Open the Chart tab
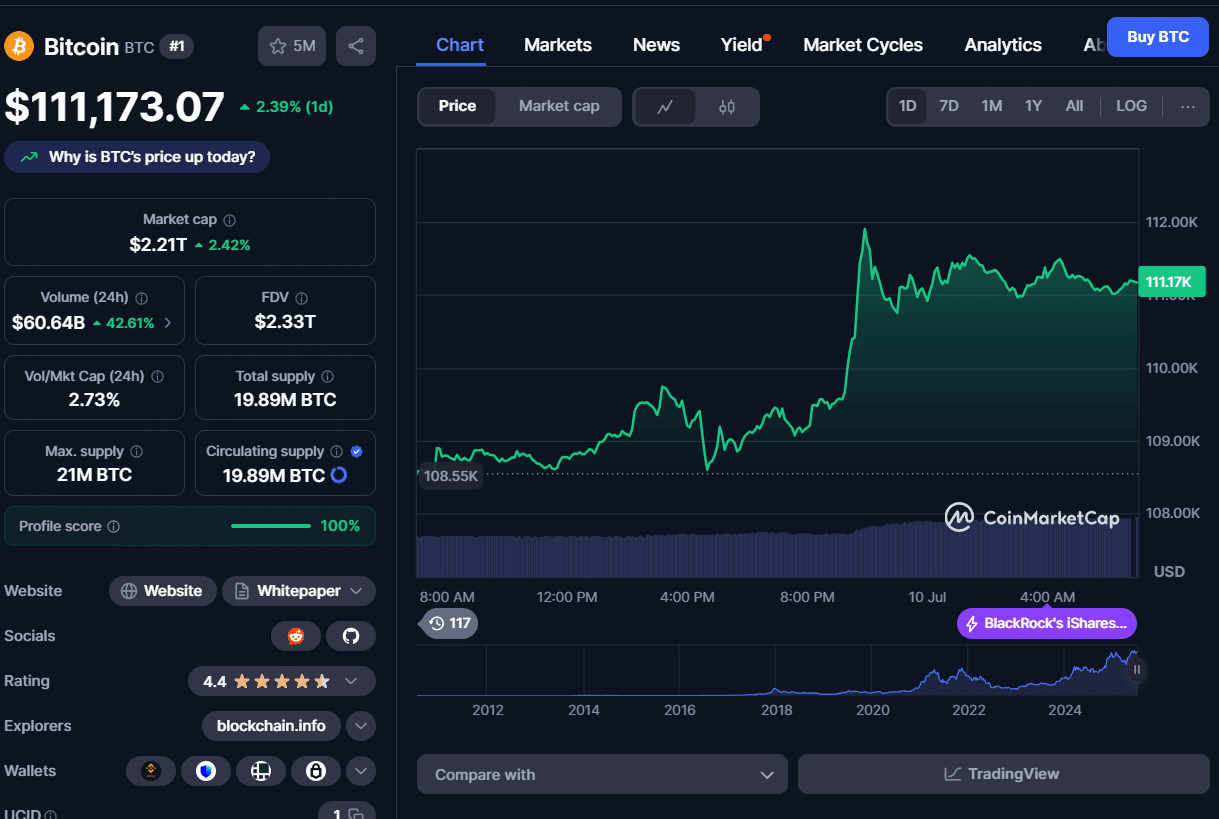The height and width of the screenshot is (819, 1219). point(460,45)
